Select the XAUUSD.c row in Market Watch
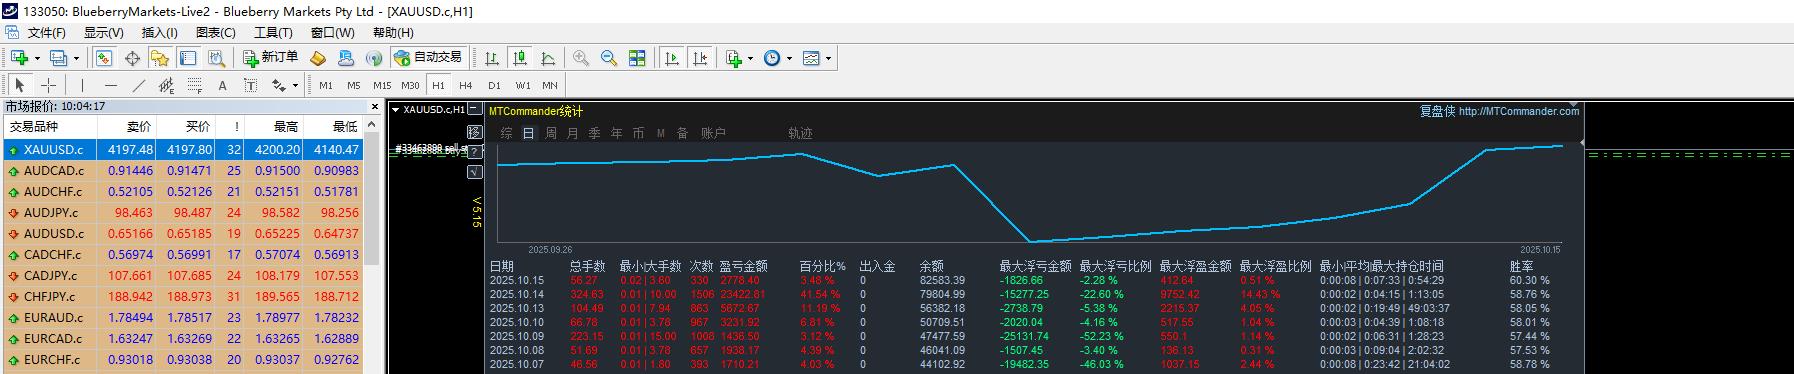The image size is (1794, 374). (183, 149)
